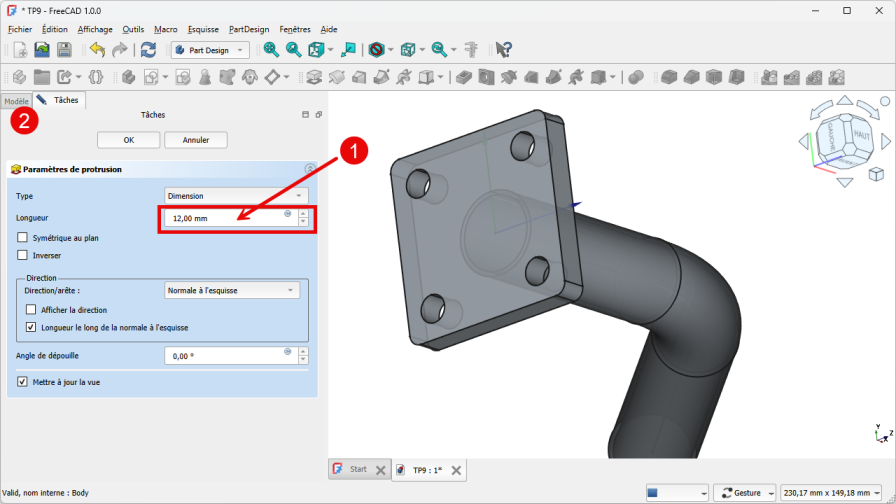896x504 pixels.
Task: Uncheck Mettre à jour la vue
Action: click(23, 382)
